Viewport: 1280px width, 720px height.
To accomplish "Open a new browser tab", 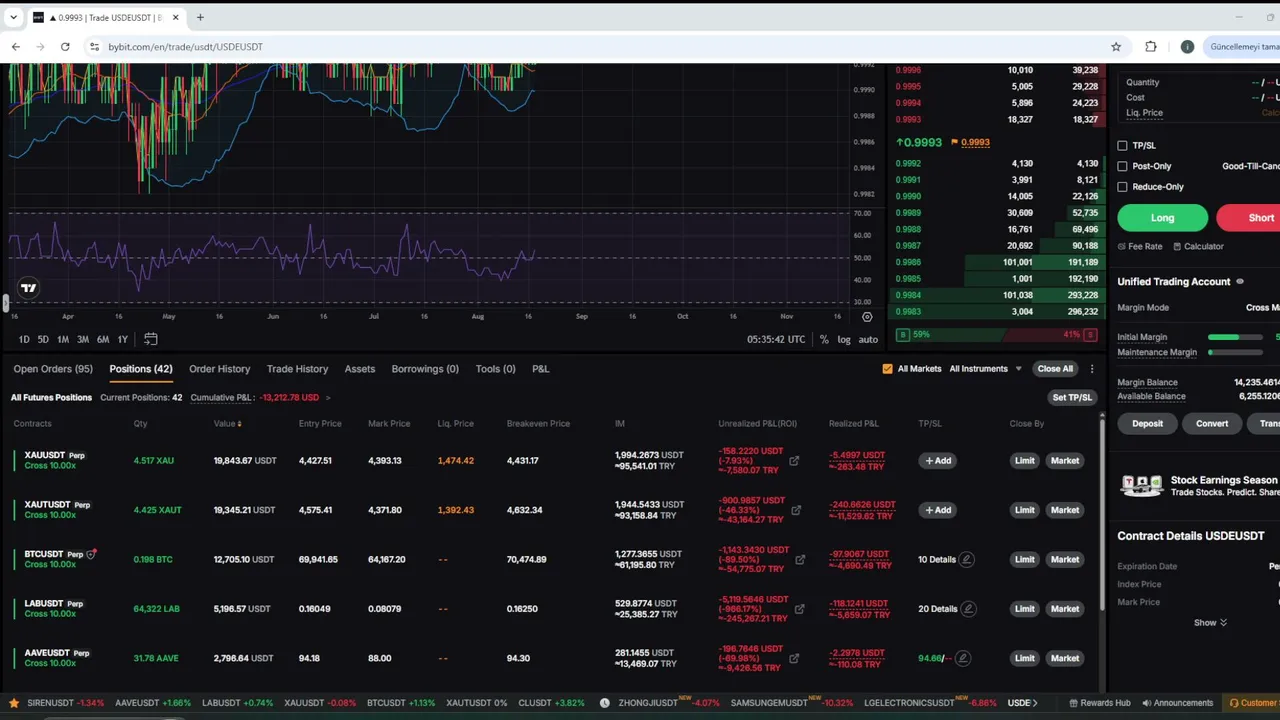I will (x=200, y=17).
